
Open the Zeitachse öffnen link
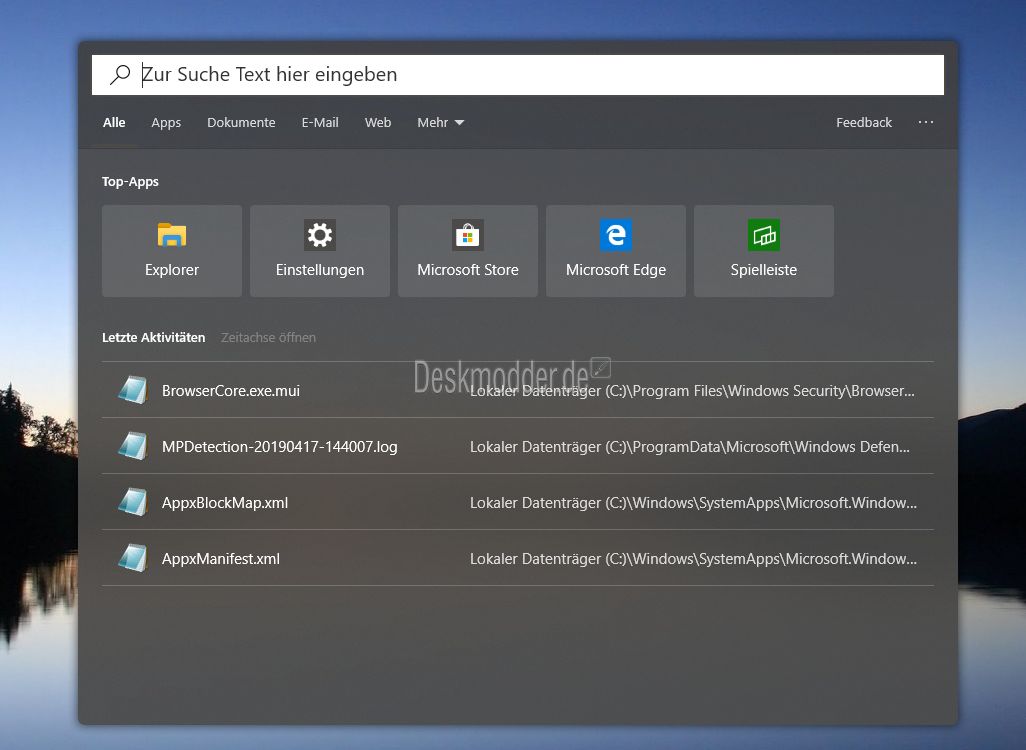pyautogui.click(x=268, y=338)
